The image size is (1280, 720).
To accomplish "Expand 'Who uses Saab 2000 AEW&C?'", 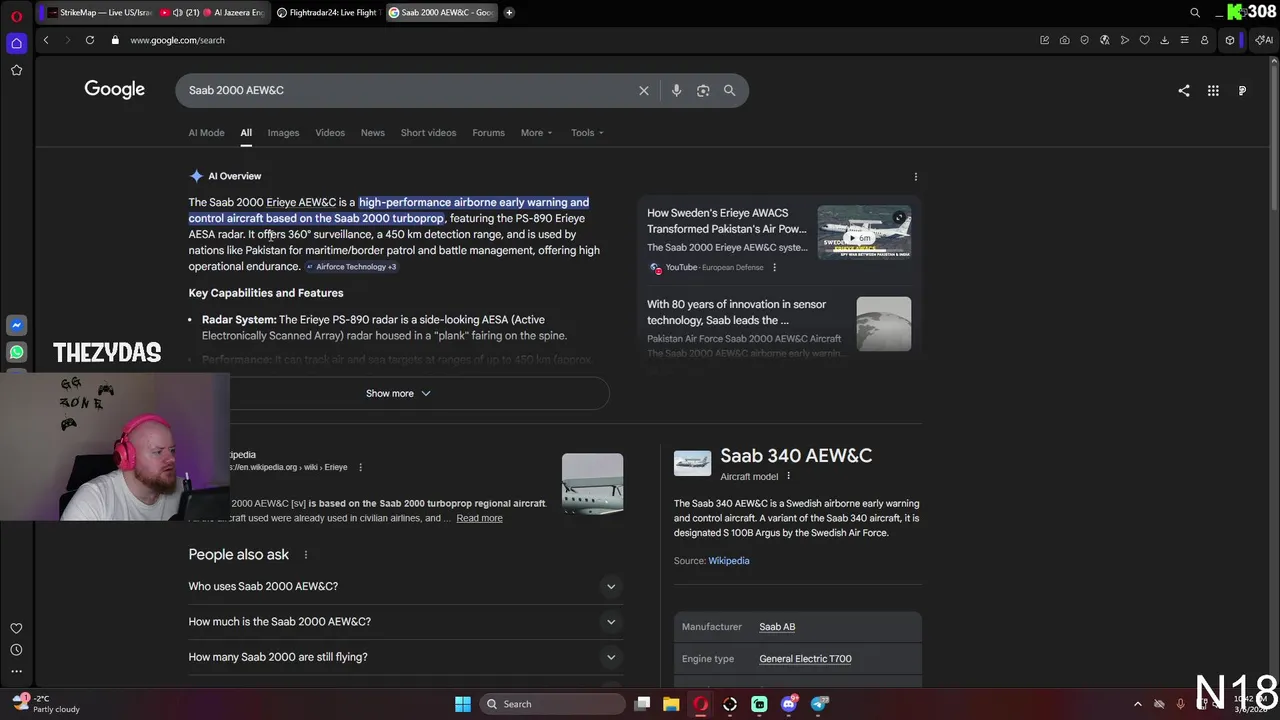I will [x=405, y=586].
